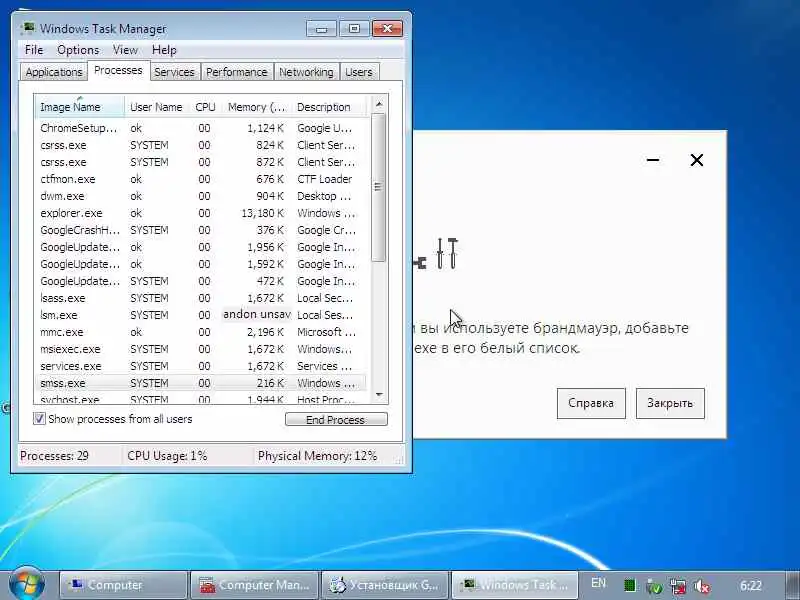Switch to the Networking tab
The image size is (800, 600).
pyautogui.click(x=306, y=72)
